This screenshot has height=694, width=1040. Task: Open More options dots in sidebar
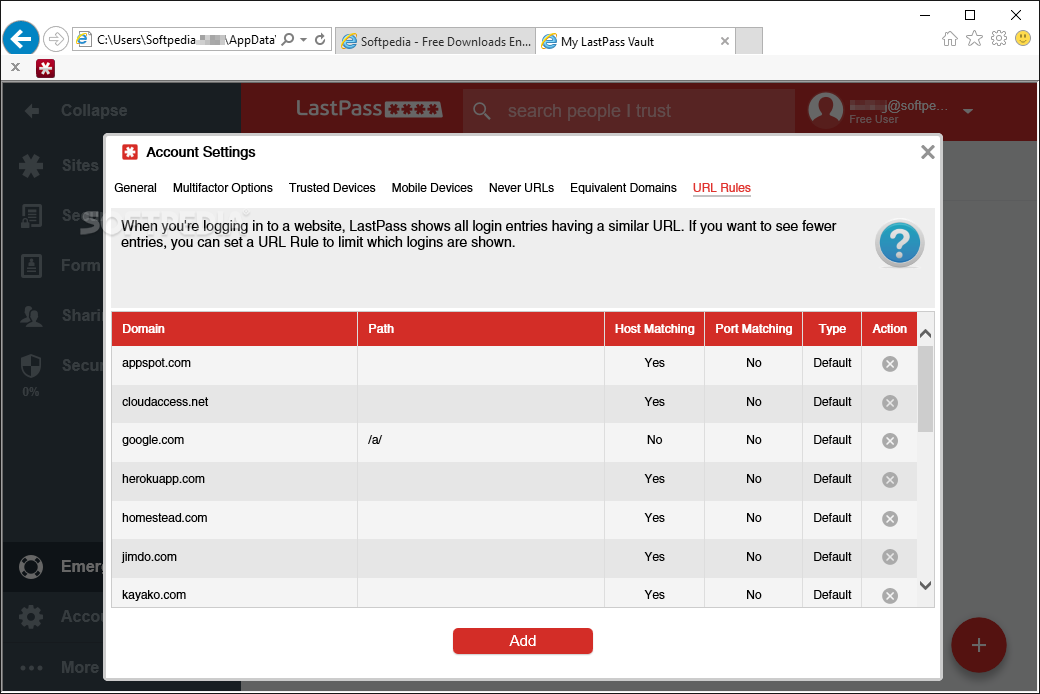point(31,667)
